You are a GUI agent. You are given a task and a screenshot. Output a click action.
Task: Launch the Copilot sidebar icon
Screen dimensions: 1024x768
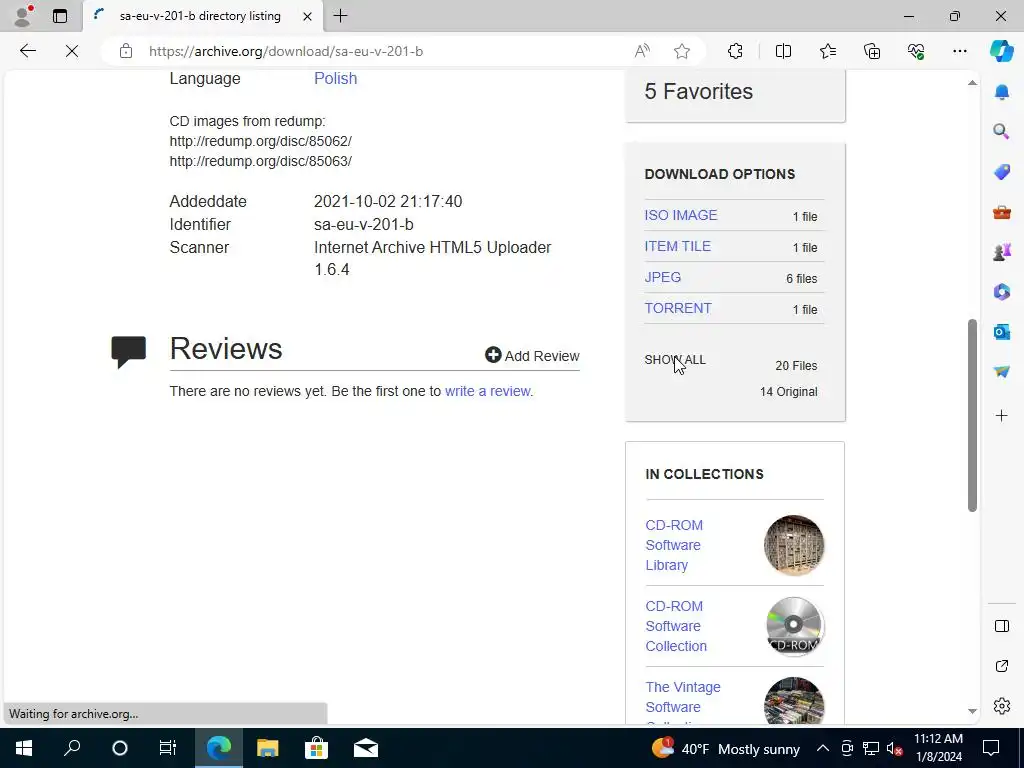(x=1001, y=51)
